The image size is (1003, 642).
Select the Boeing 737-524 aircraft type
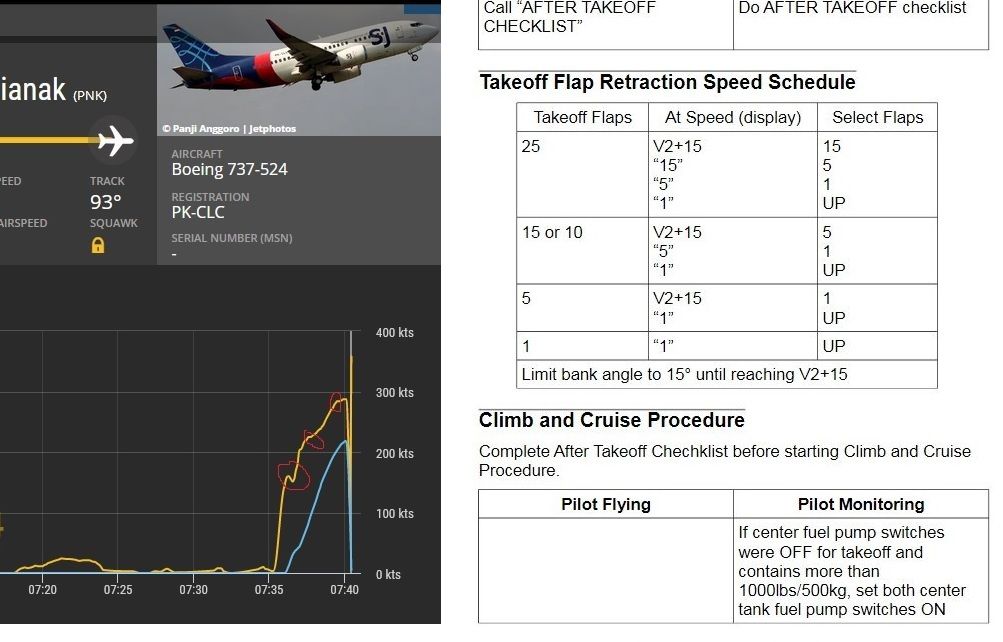[x=229, y=169]
